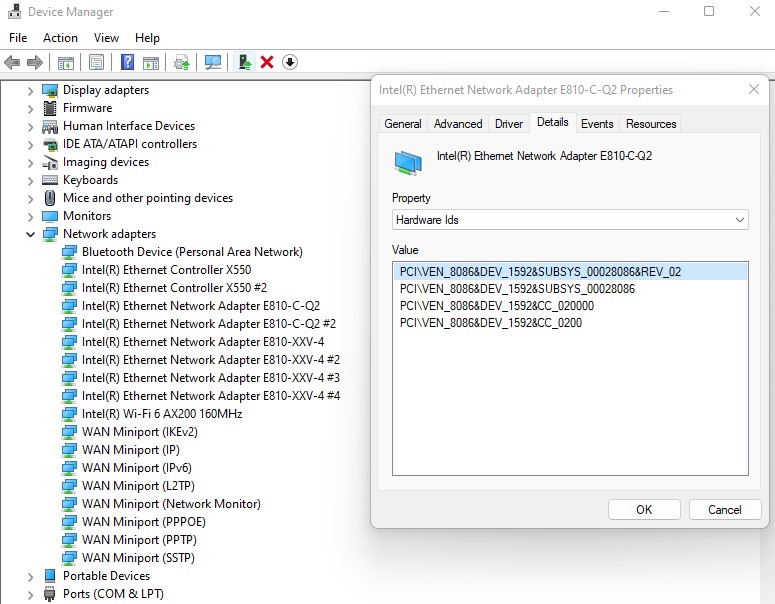Image resolution: width=775 pixels, height=604 pixels.
Task: Select the Details tab
Action: click(x=553, y=122)
